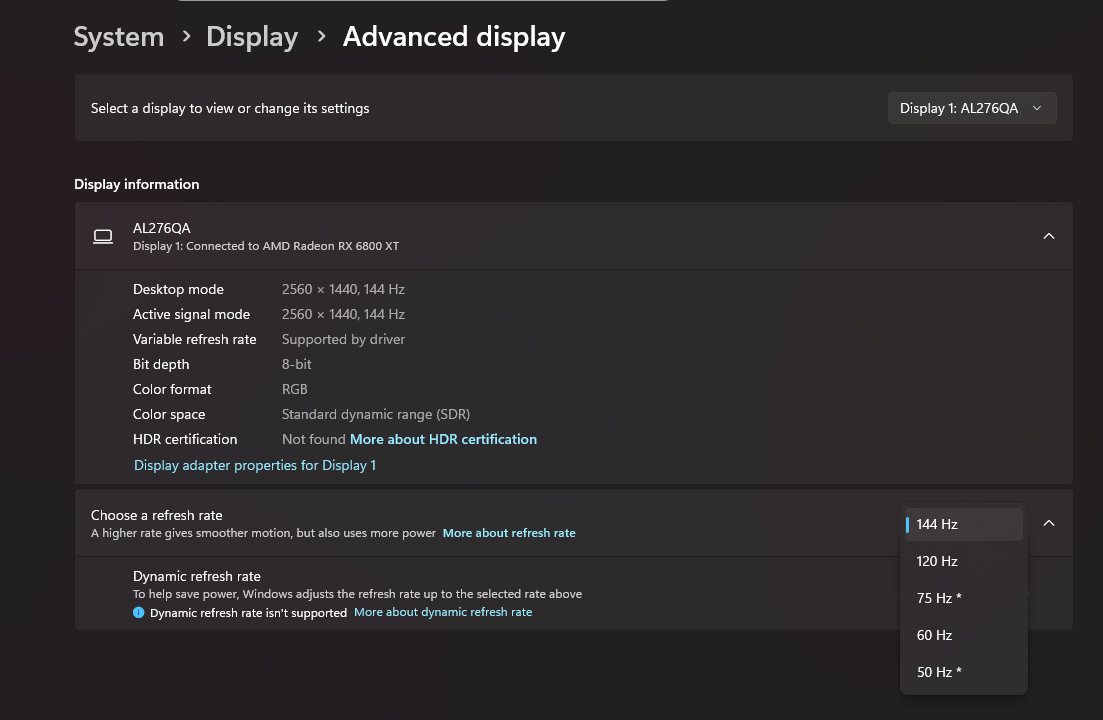The height and width of the screenshot is (720, 1103).
Task: Pick the 75 Hz * refresh rate
Action: pyautogui.click(x=963, y=598)
